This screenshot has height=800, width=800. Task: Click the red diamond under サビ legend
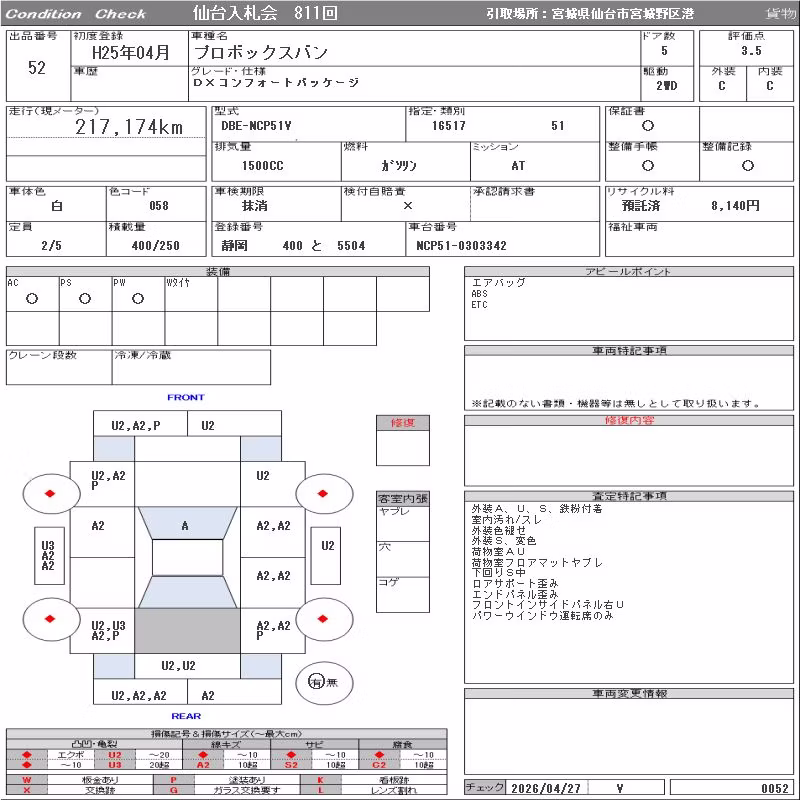[x=291, y=755]
